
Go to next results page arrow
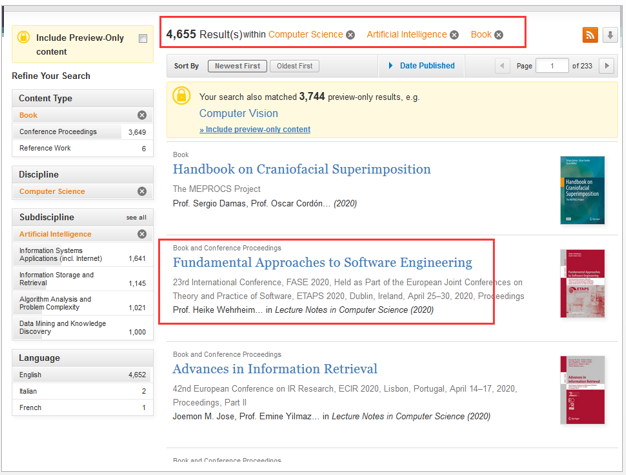point(607,65)
